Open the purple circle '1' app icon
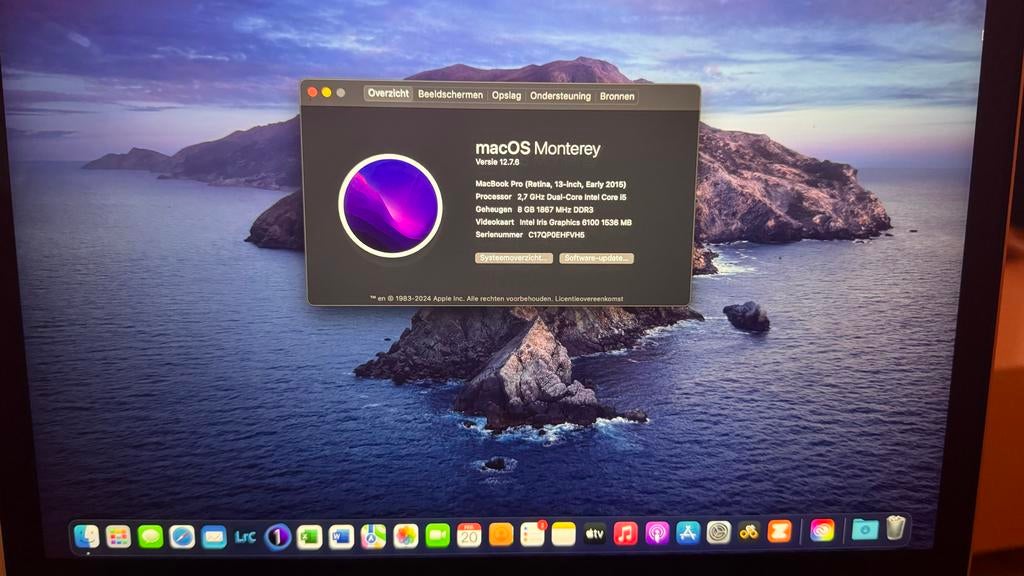The width and height of the screenshot is (1024, 576). coord(278,537)
